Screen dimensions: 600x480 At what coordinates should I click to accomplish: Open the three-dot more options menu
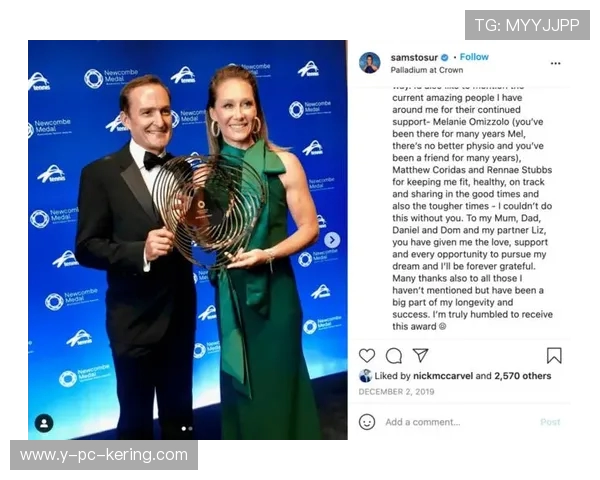click(x=555, y=63)
